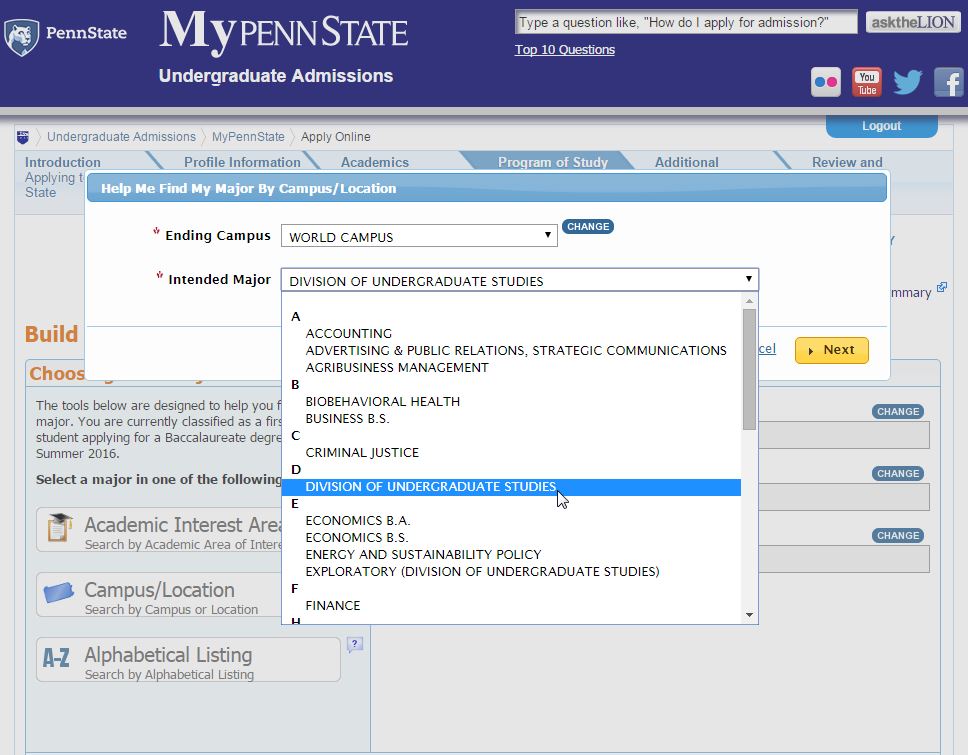968x755 pixels.
Task: Open the Alphabetical Listing help question icon
Action: coord(354,644)
